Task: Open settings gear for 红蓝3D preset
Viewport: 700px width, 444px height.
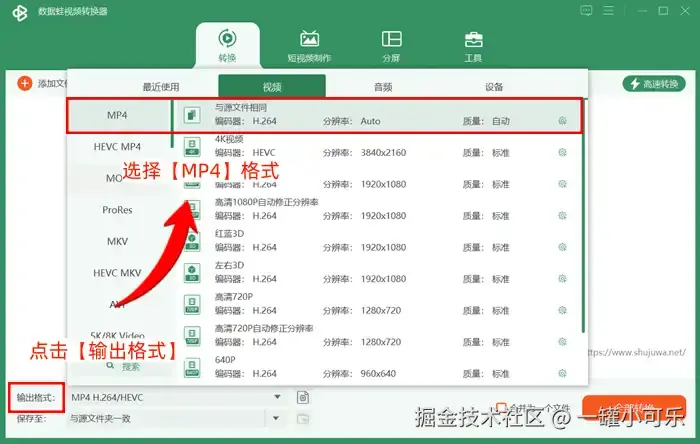Action: [562, 247]
